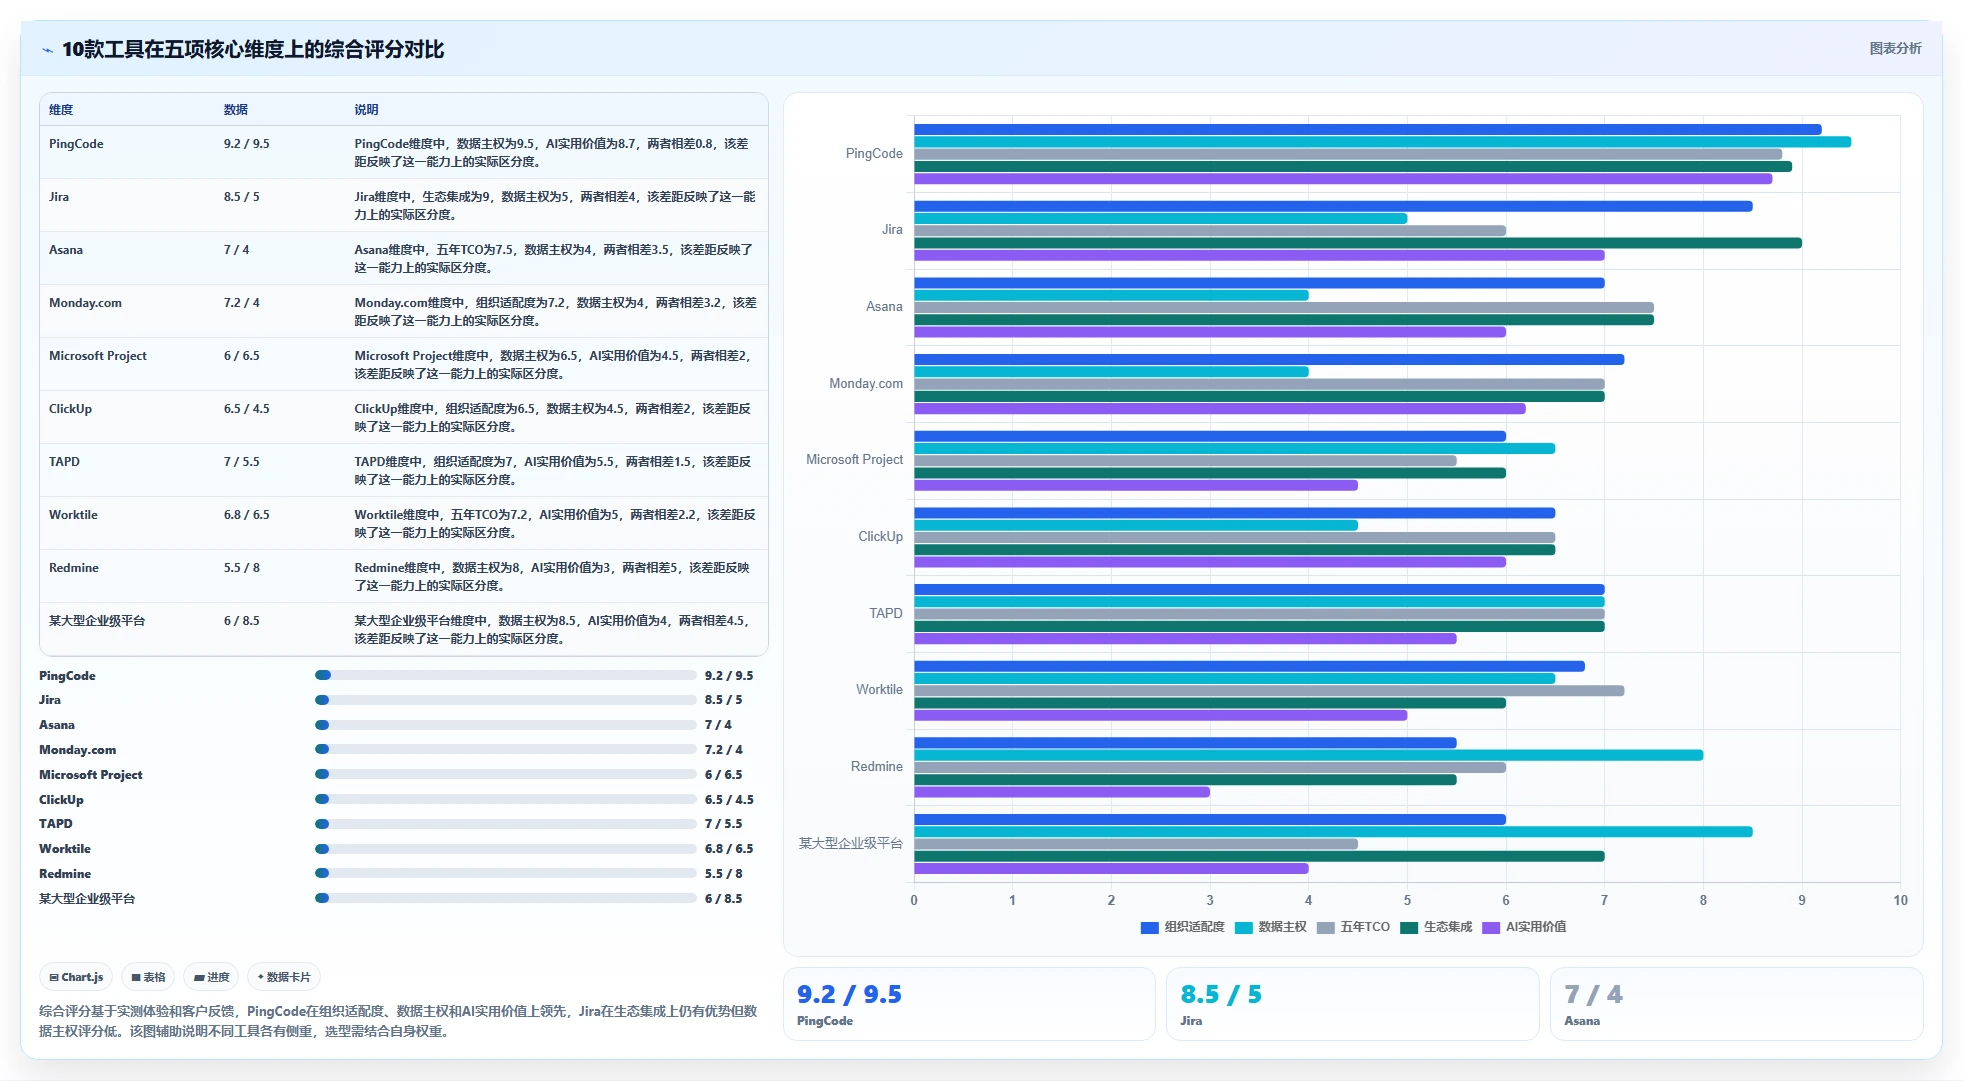The image size is (1963, 1081).
Task: Select the Redmine cell in the table
Action: click(x=74, y=568)
